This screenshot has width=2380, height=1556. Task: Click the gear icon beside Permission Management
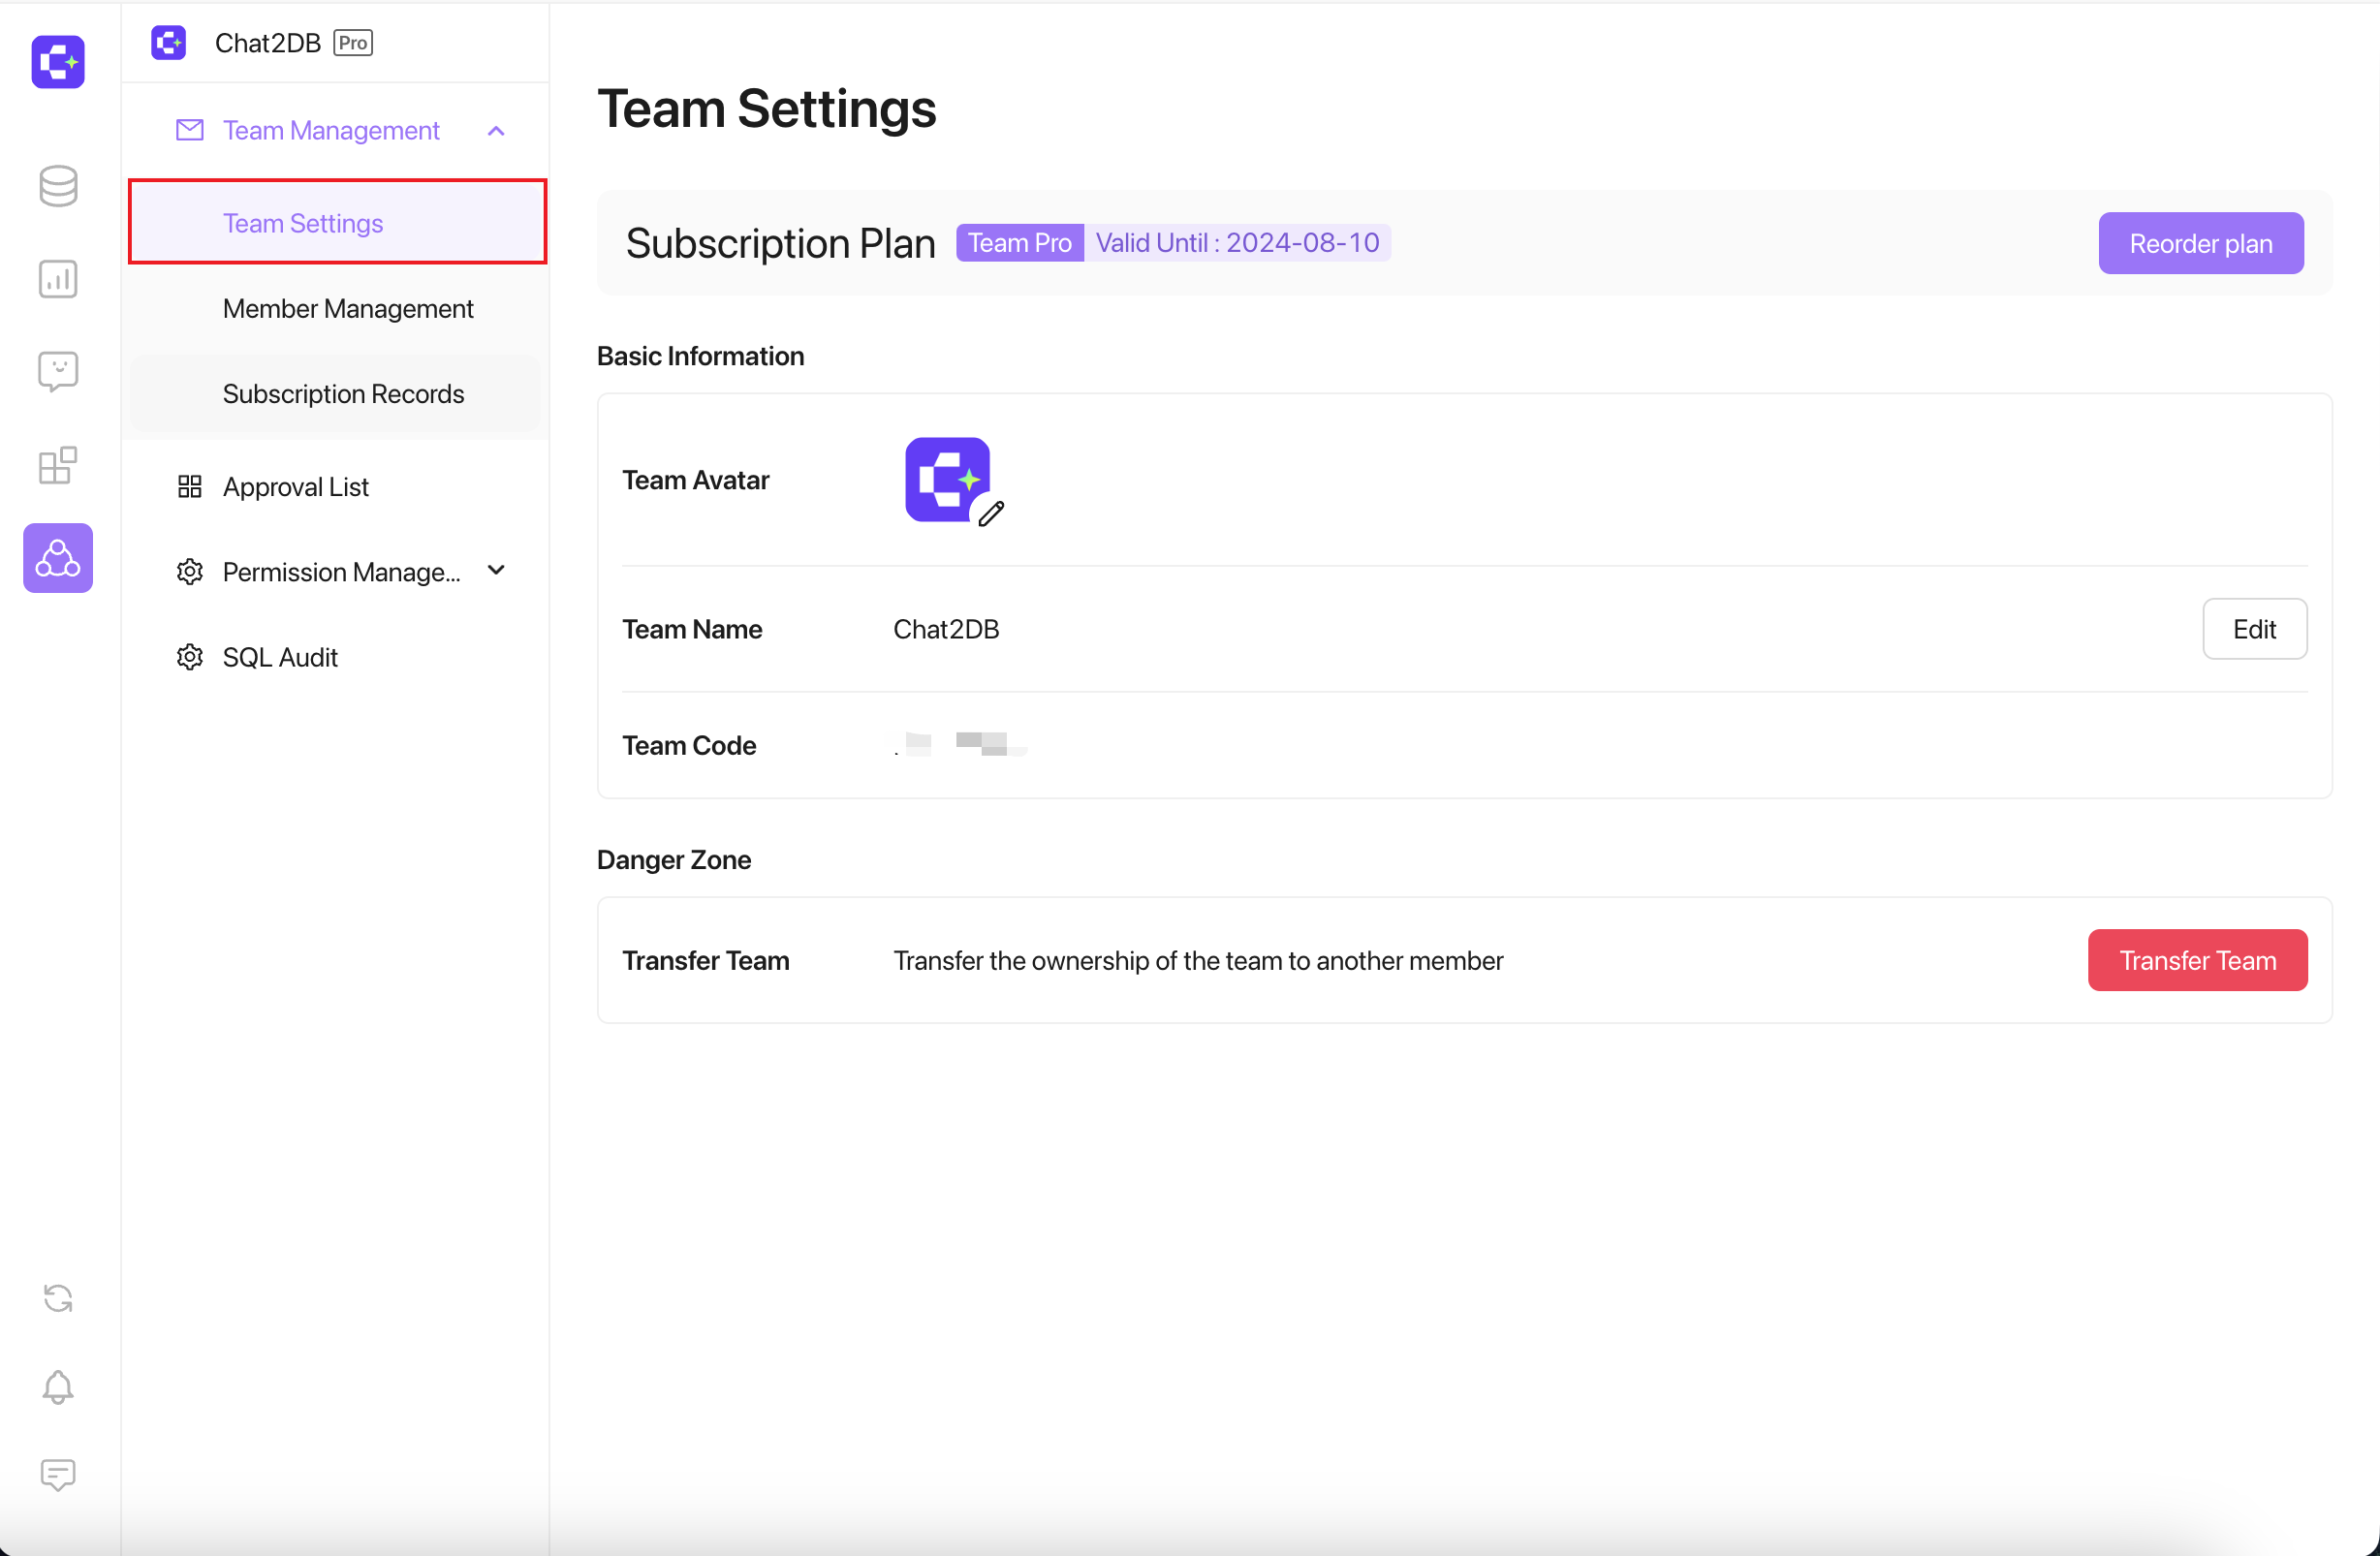190,572
